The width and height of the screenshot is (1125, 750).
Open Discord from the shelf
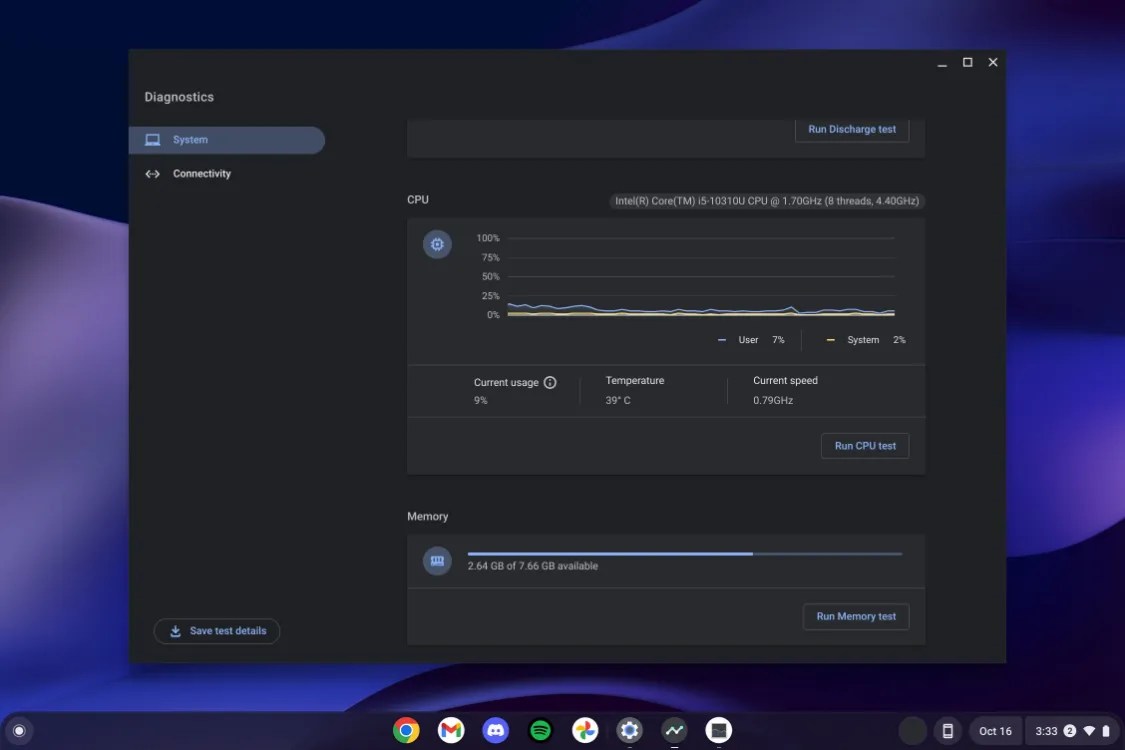click(x=495, y=730)
